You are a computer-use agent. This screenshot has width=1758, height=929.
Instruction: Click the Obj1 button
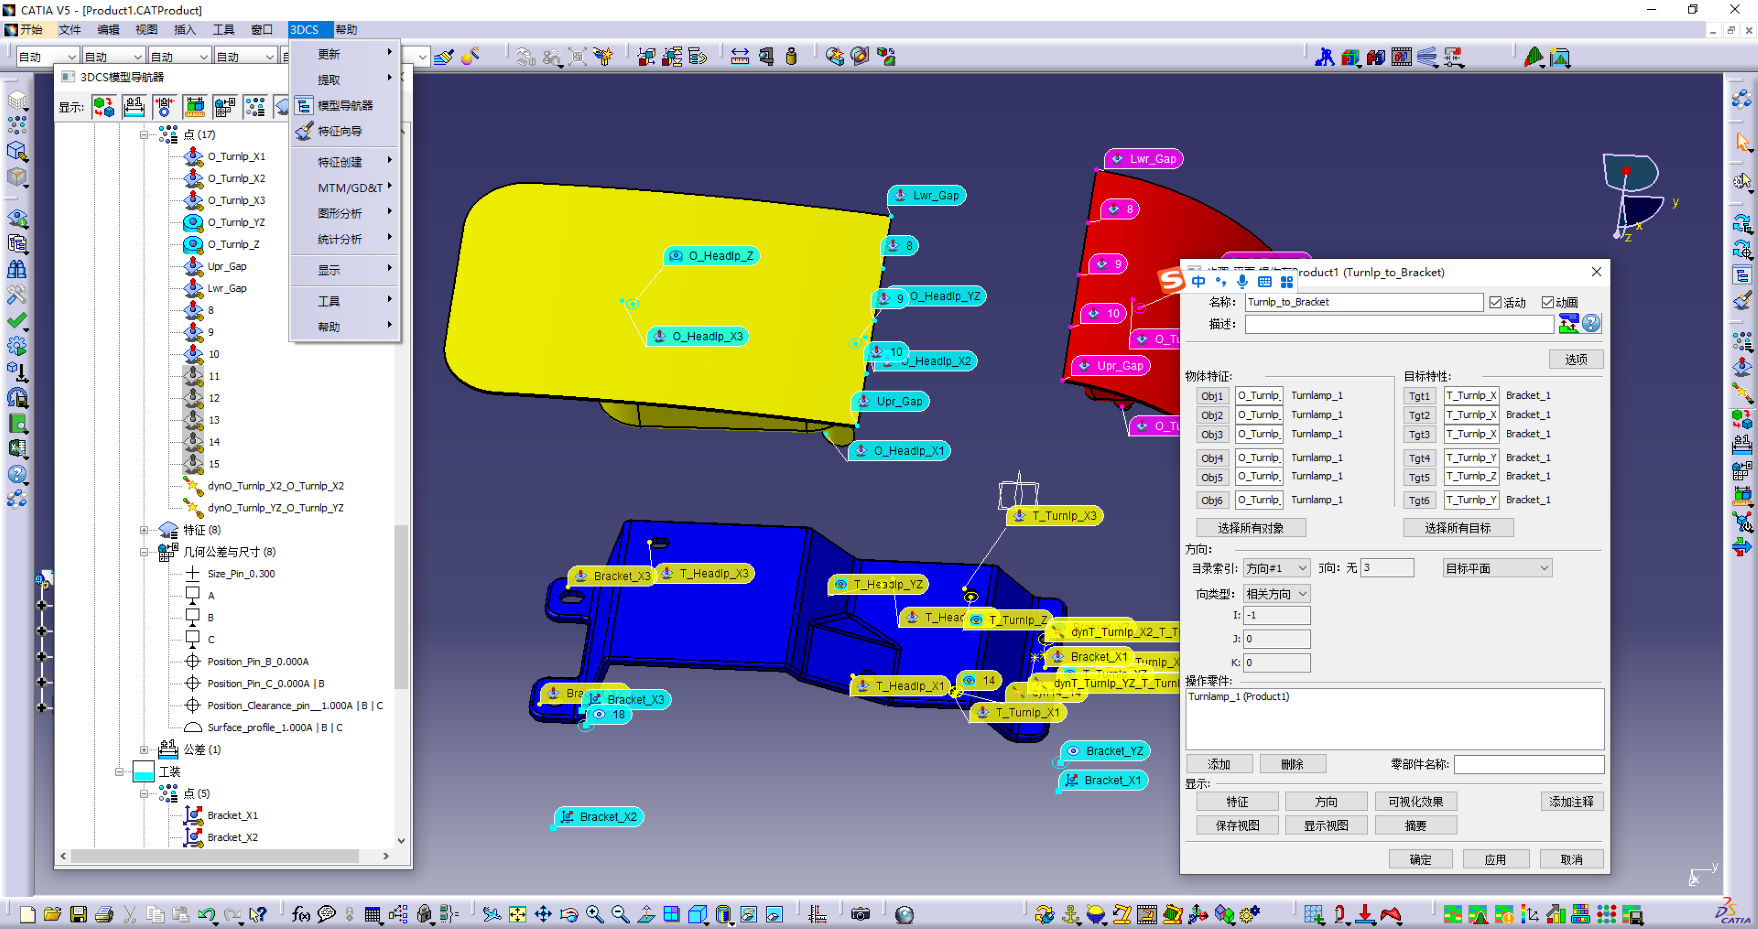[x=1212, y=396]
